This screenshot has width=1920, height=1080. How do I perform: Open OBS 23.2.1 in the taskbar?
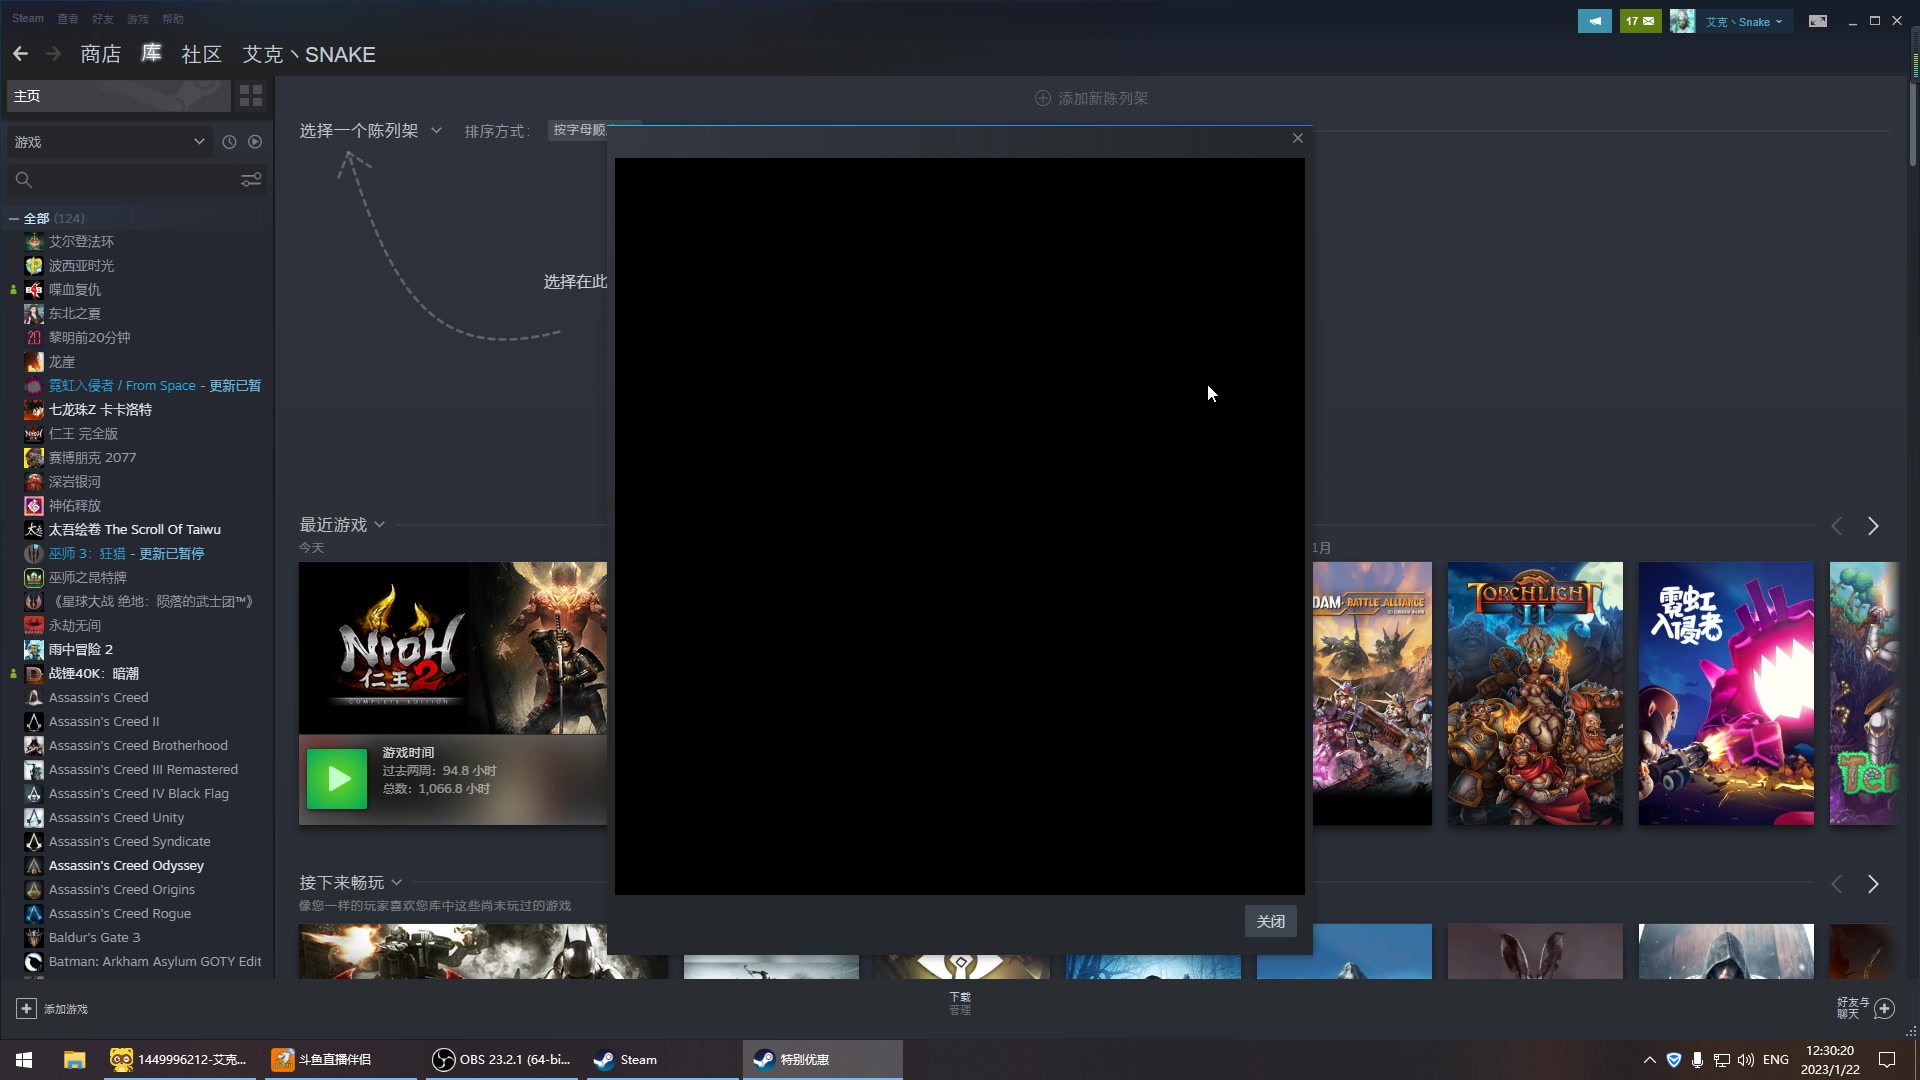(x=501, y=1060)
